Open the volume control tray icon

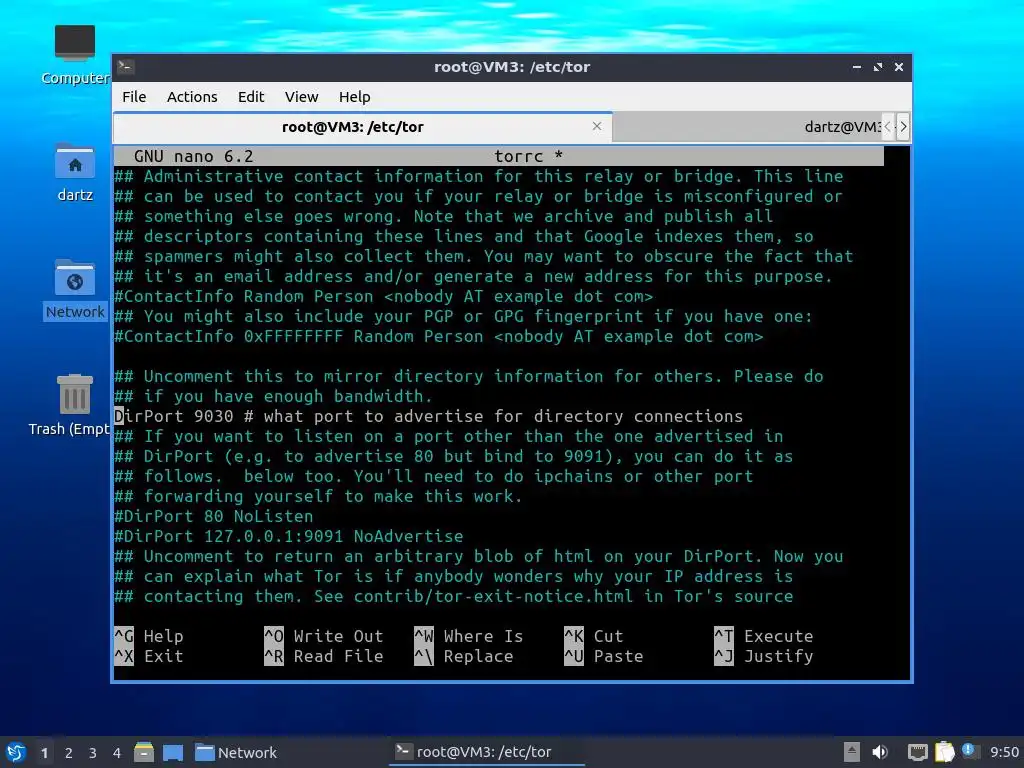(x=880, y=752)
